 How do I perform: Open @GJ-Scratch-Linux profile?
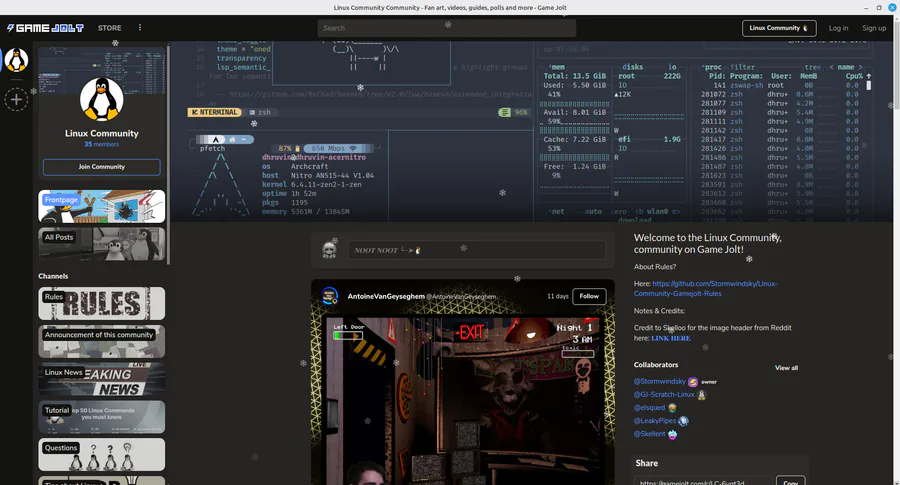point(664,395)
